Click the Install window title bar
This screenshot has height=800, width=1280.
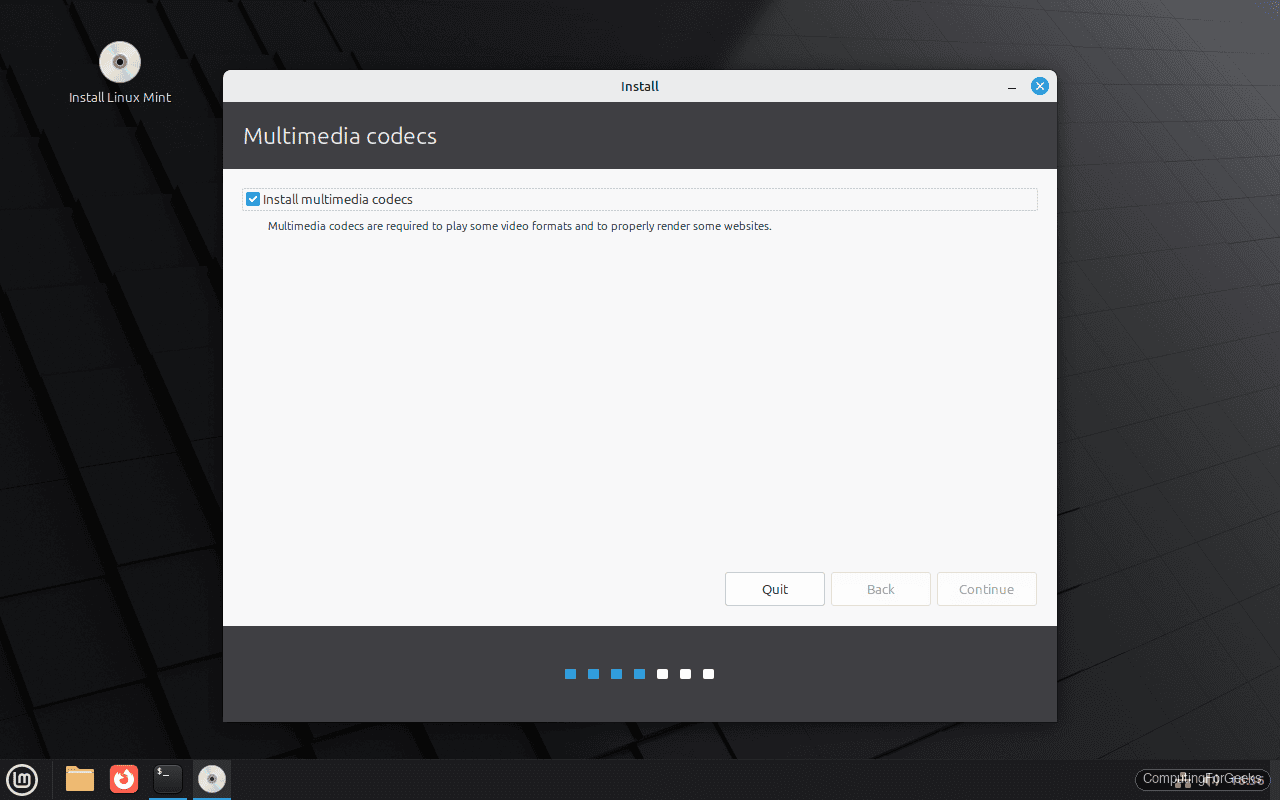click(x=640, y=86)
